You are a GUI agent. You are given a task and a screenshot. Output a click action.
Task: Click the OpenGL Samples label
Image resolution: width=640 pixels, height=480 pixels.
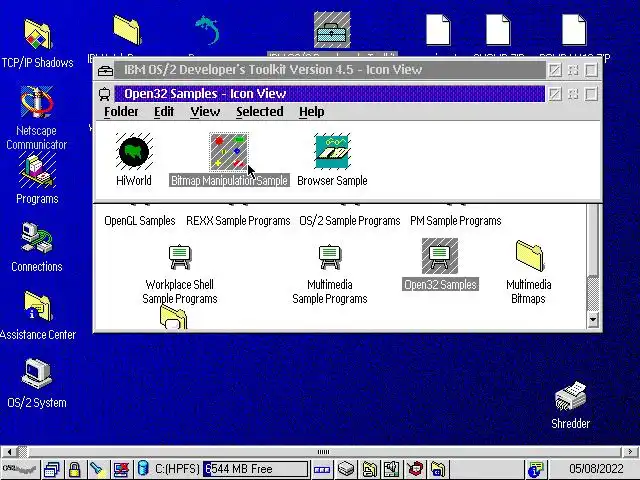[x=140, y=221]
